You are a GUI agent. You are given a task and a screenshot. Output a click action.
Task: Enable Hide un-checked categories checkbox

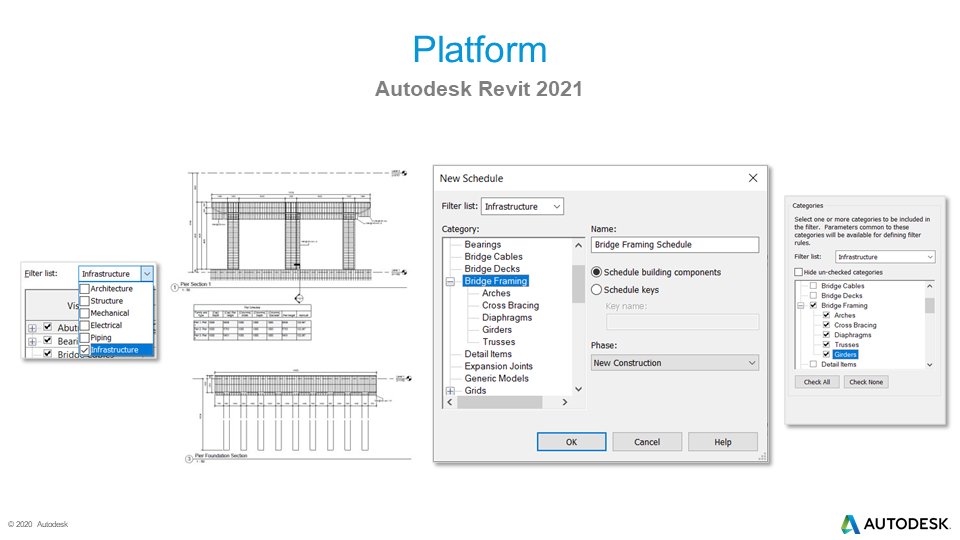[x=798, y=272]
